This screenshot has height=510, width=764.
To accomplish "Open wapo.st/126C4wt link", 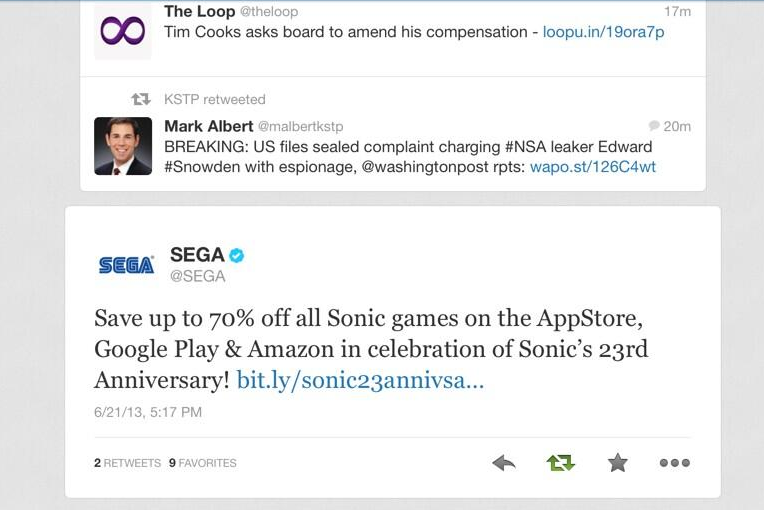I will click(x=592, y=167).
